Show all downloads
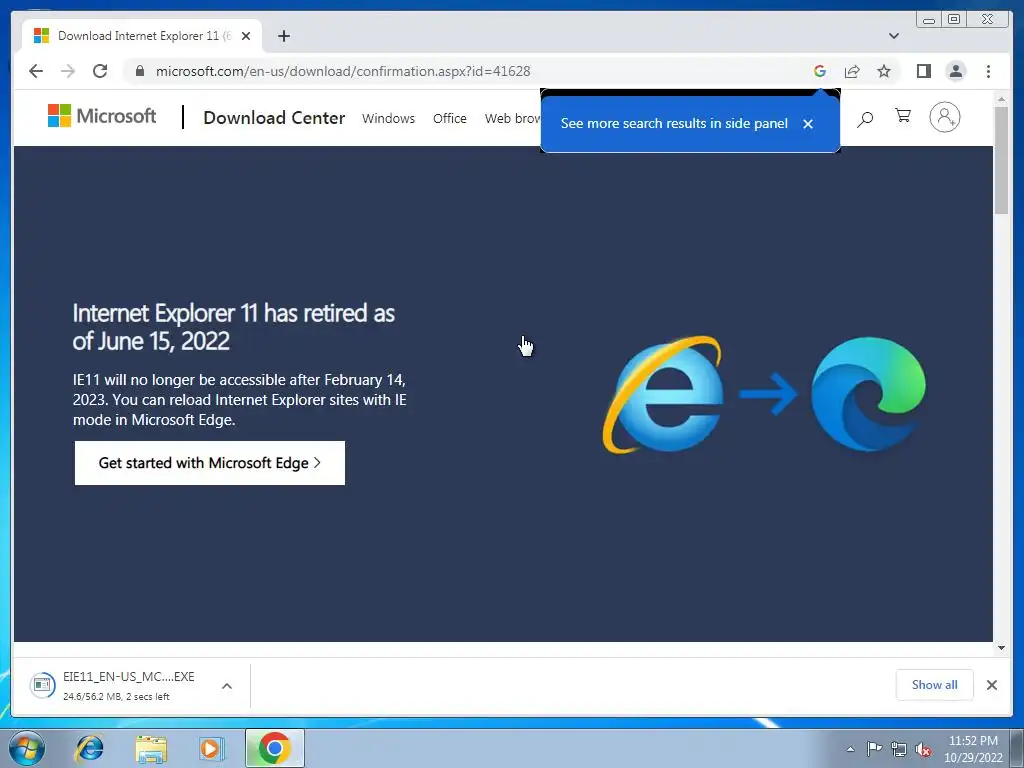This screenshot has height=768, width=1024. pos(935,684)
